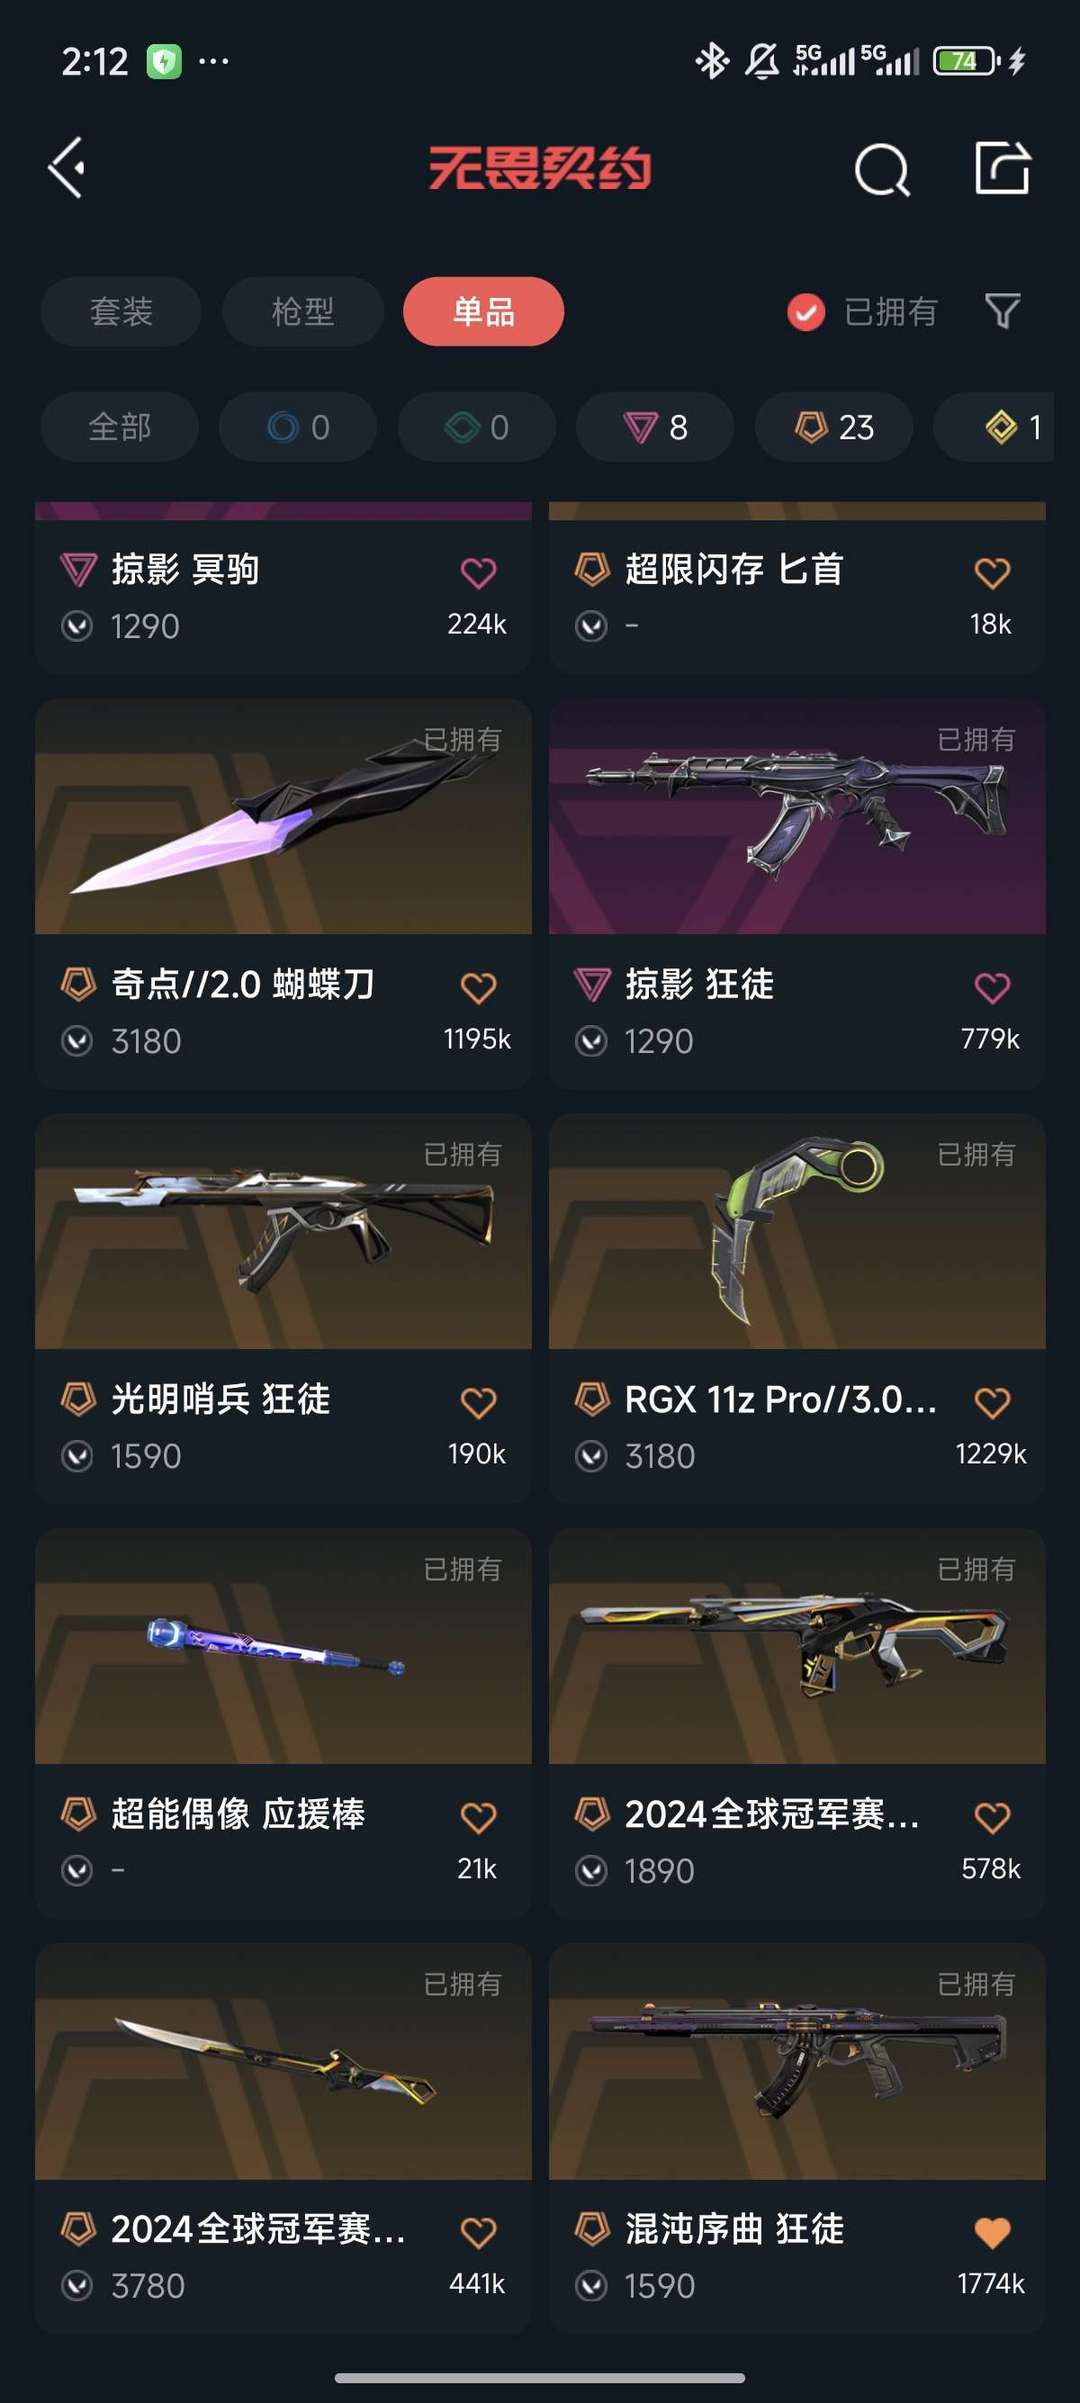Like 奇点//2.0 蝴蝶刀 heart icon

click(x=478, y=987)
